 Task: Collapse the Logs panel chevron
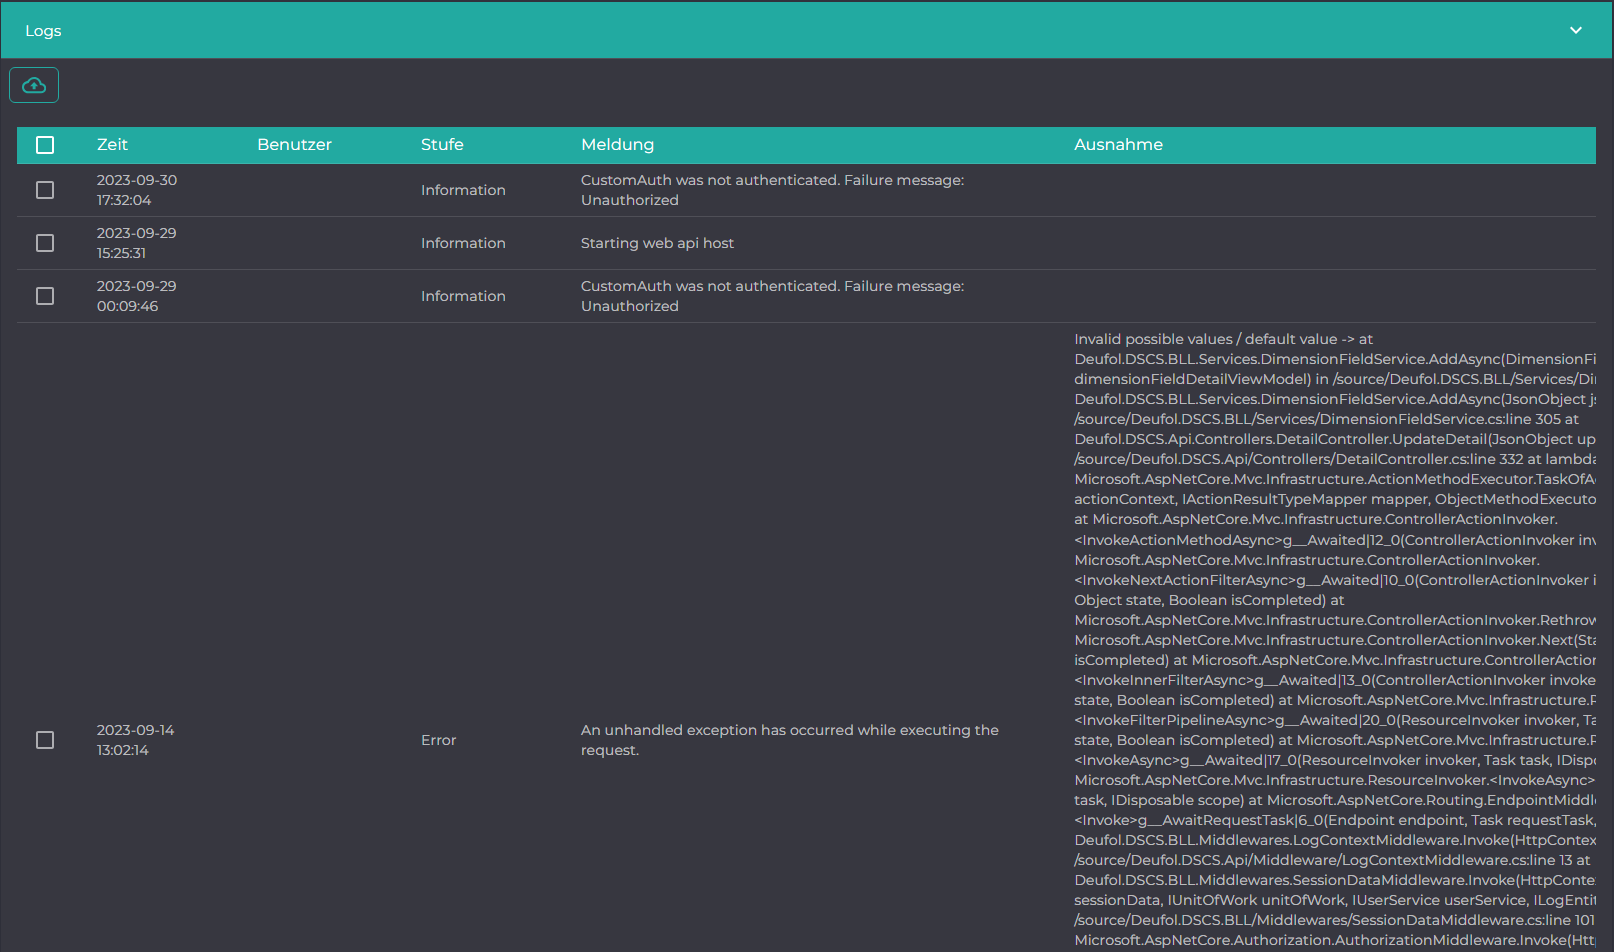[1576, 30]
